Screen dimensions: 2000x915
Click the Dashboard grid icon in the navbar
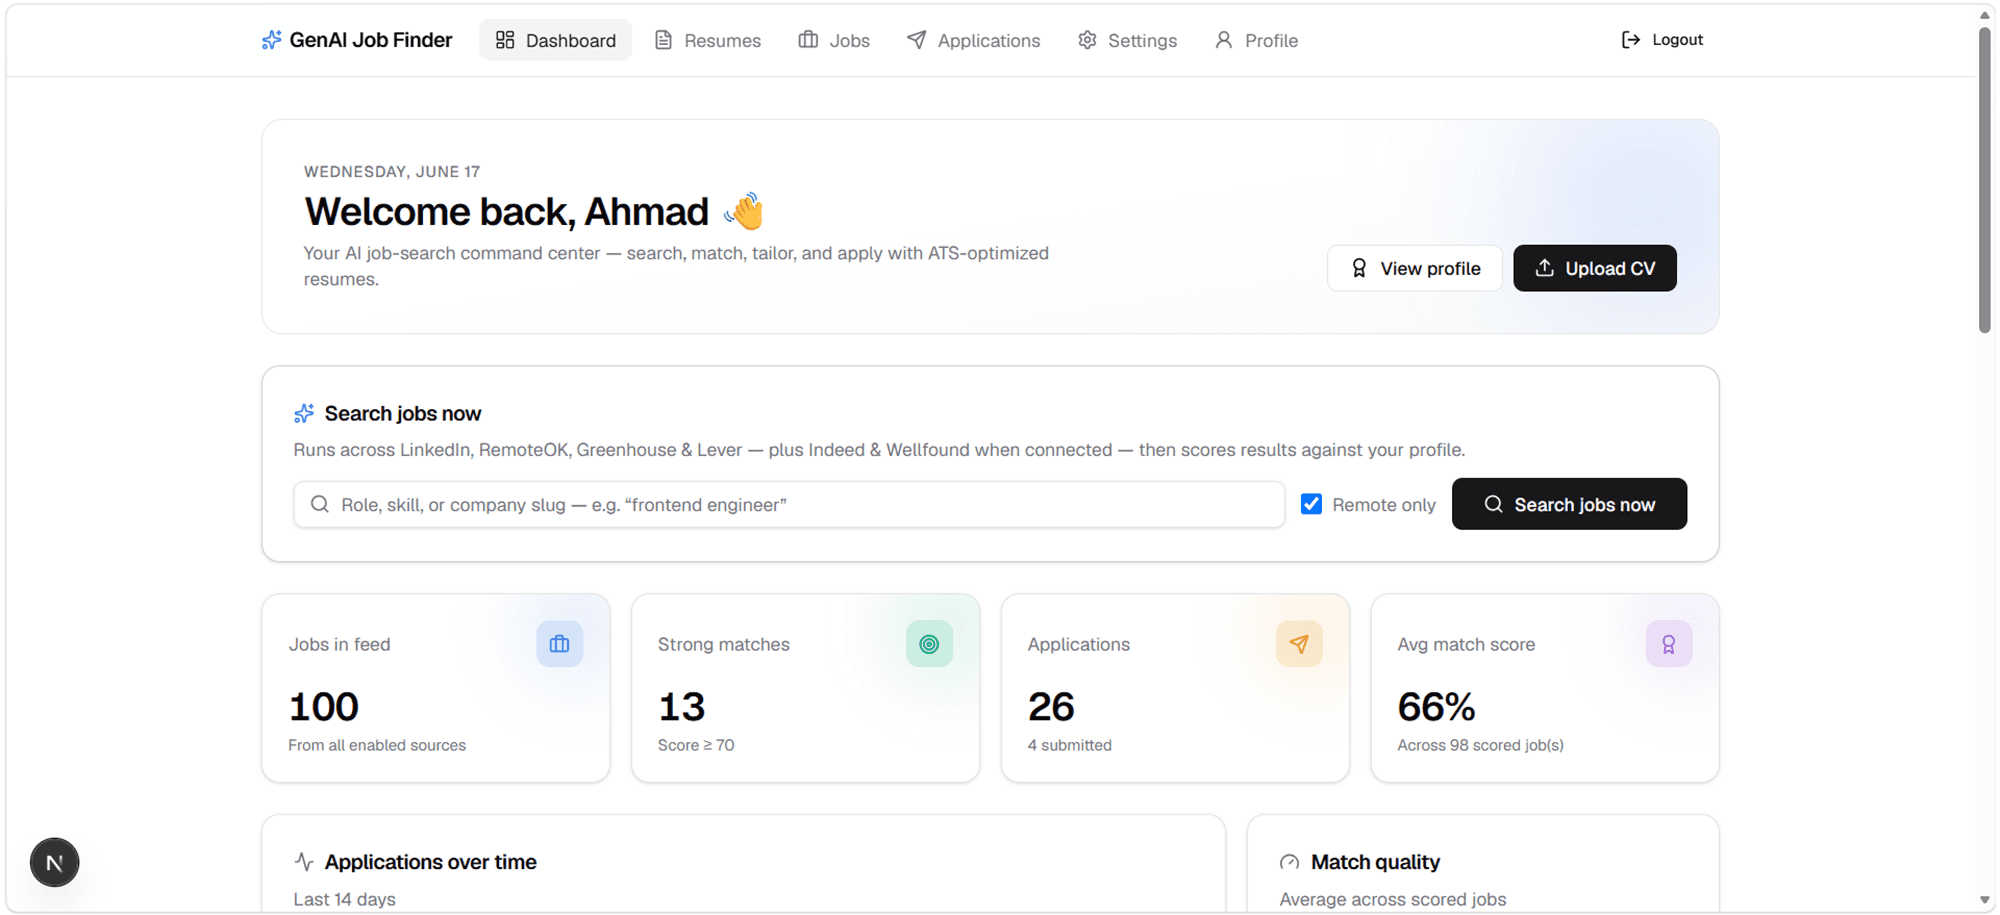tap(505, 40)
